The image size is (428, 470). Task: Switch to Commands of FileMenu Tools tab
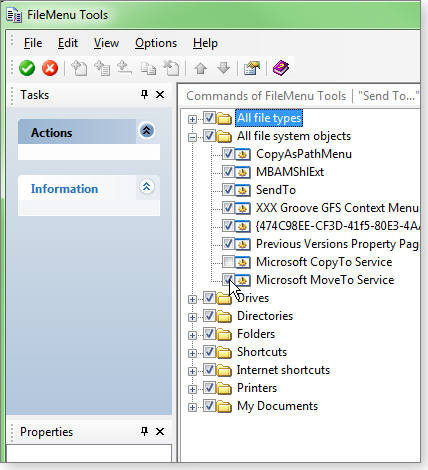[266, 96]
